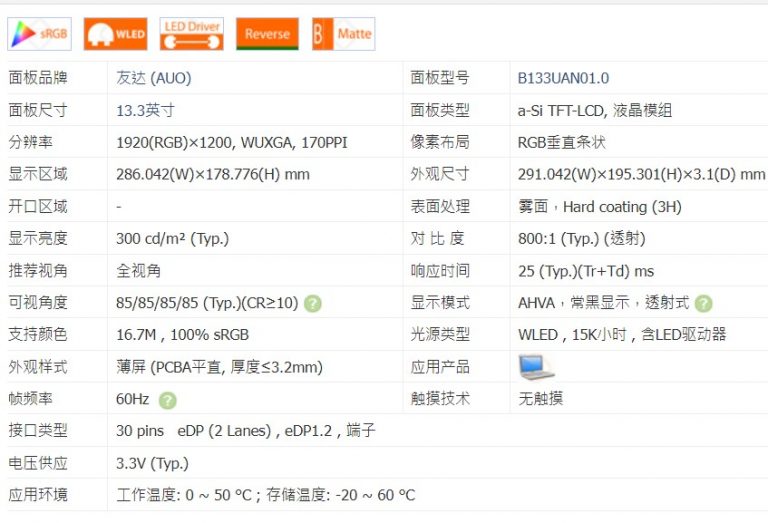The width and height of the screenshot is (768, 523).
Task: Select panel type a-Si TFT-LCD, 液晶模组
Action: point(595,110)
